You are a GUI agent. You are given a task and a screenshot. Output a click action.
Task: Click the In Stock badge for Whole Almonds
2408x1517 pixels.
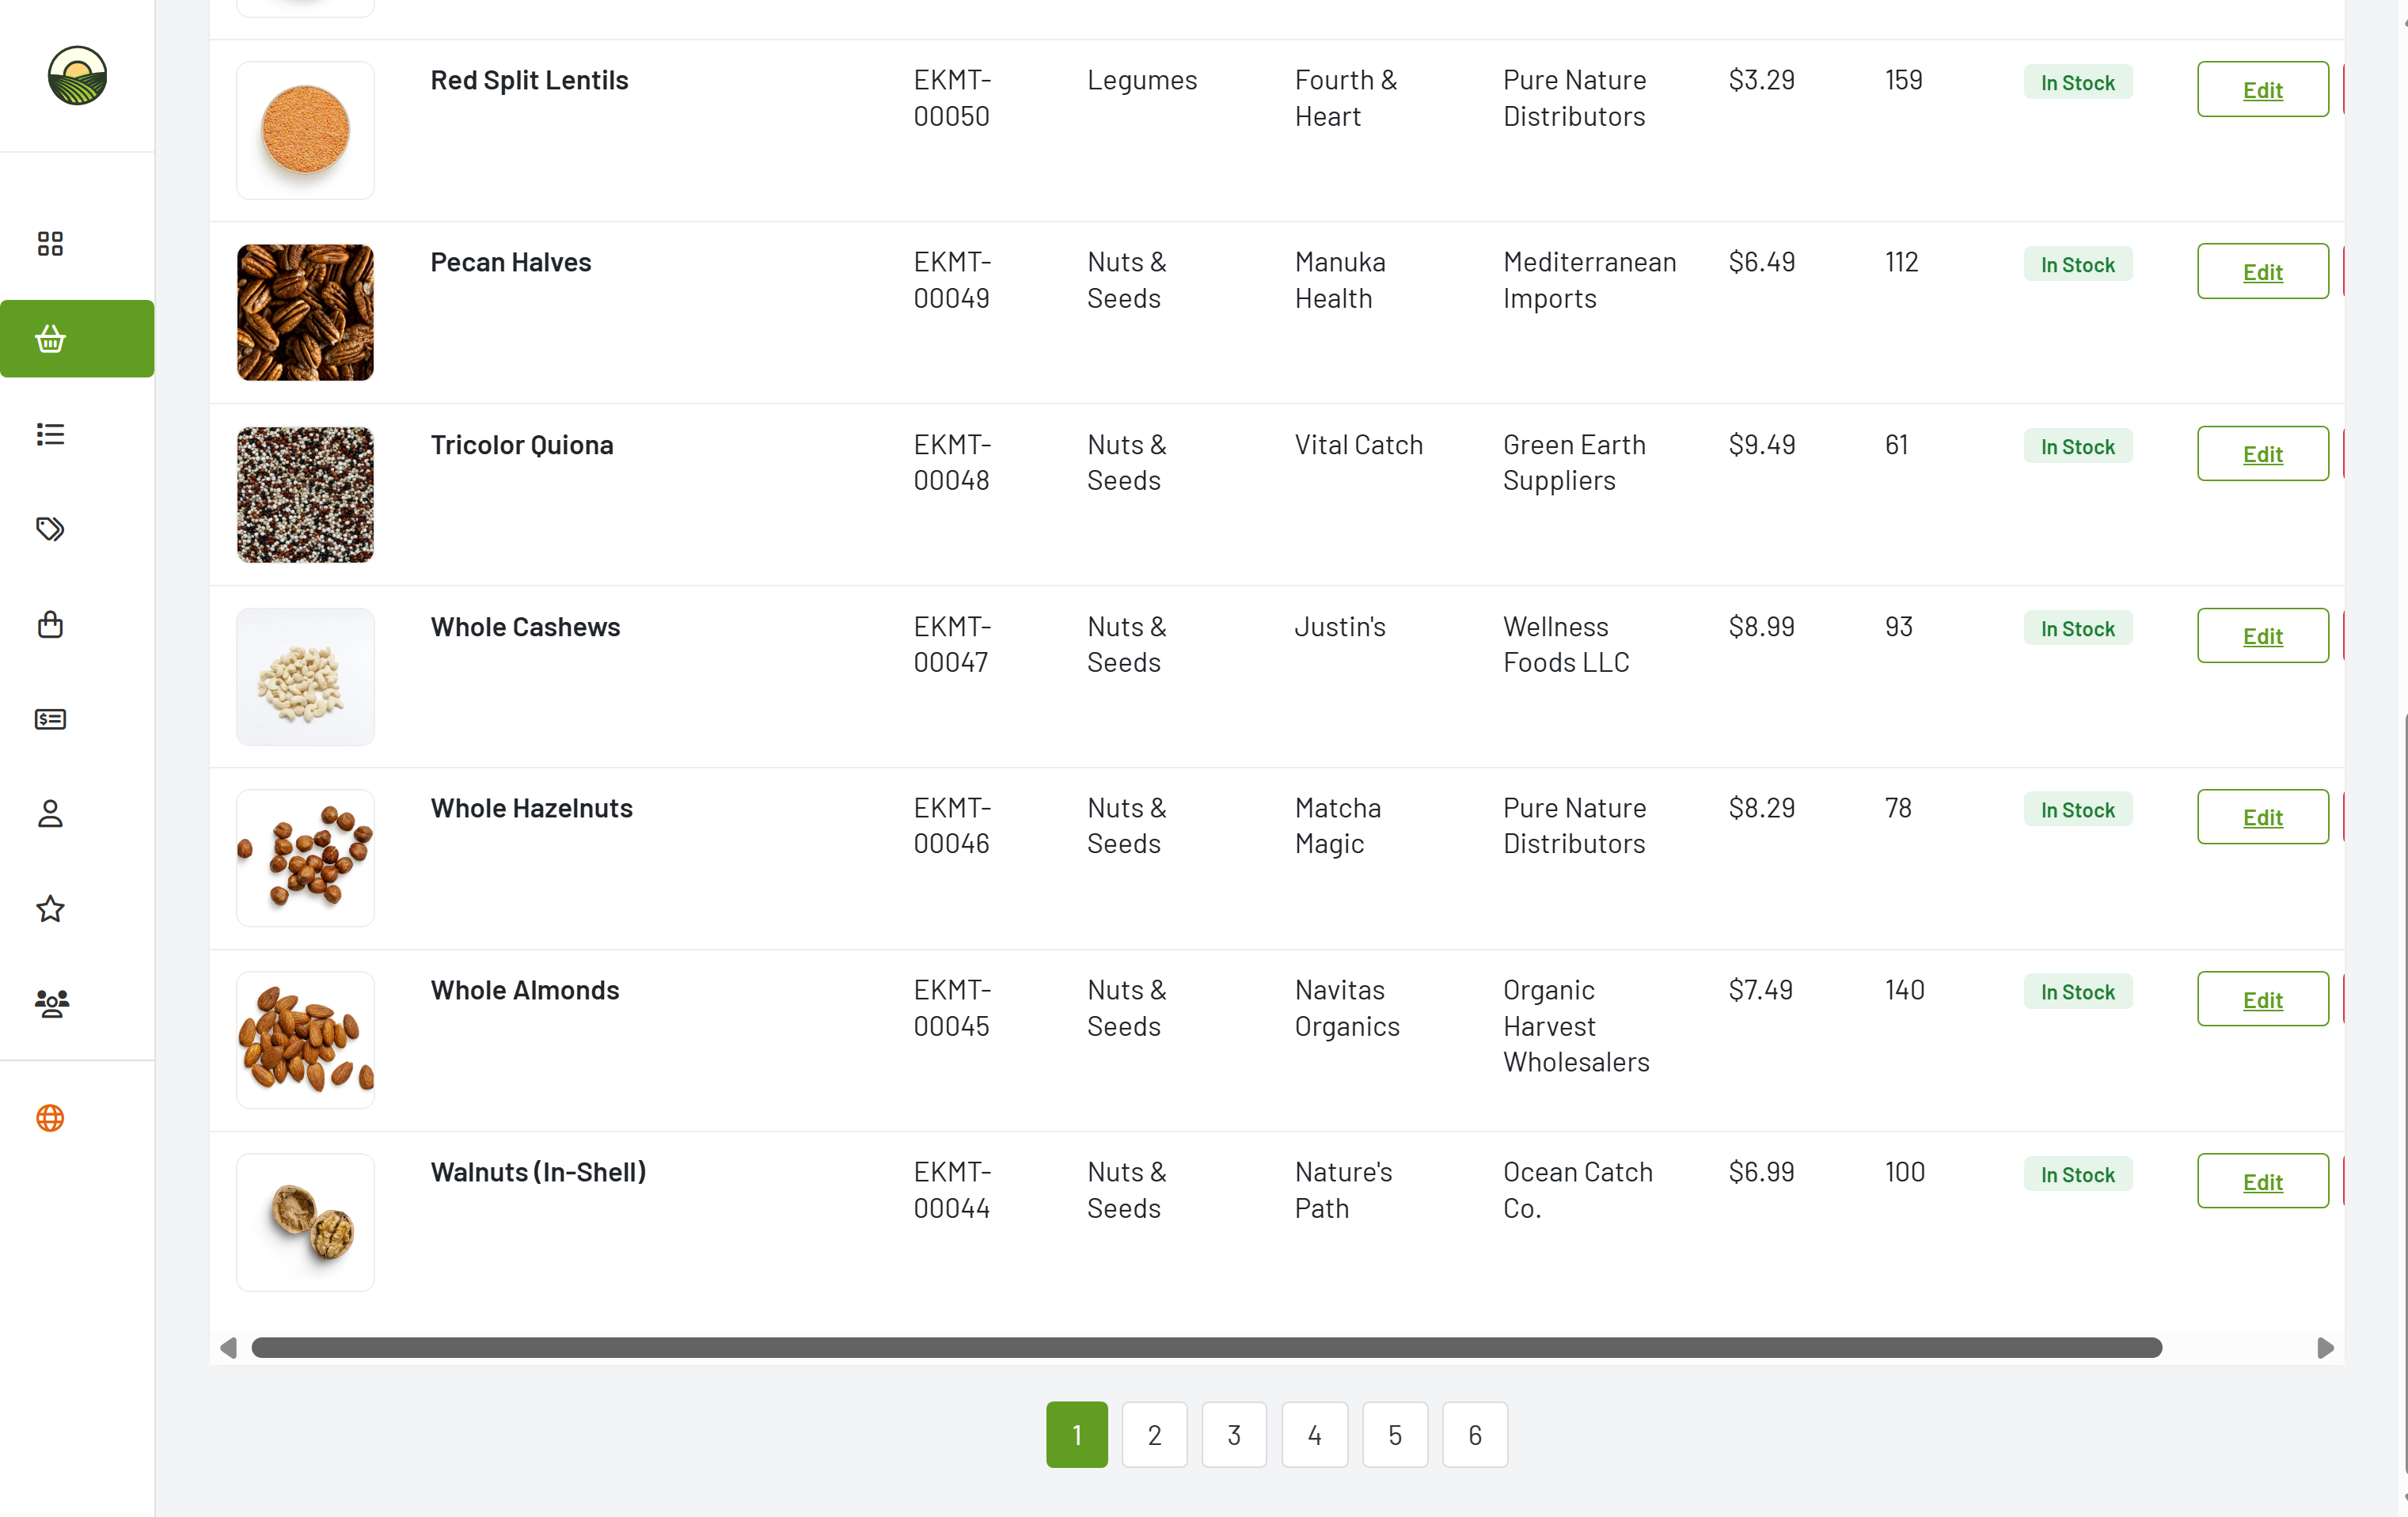click(x=2077, y=992)
